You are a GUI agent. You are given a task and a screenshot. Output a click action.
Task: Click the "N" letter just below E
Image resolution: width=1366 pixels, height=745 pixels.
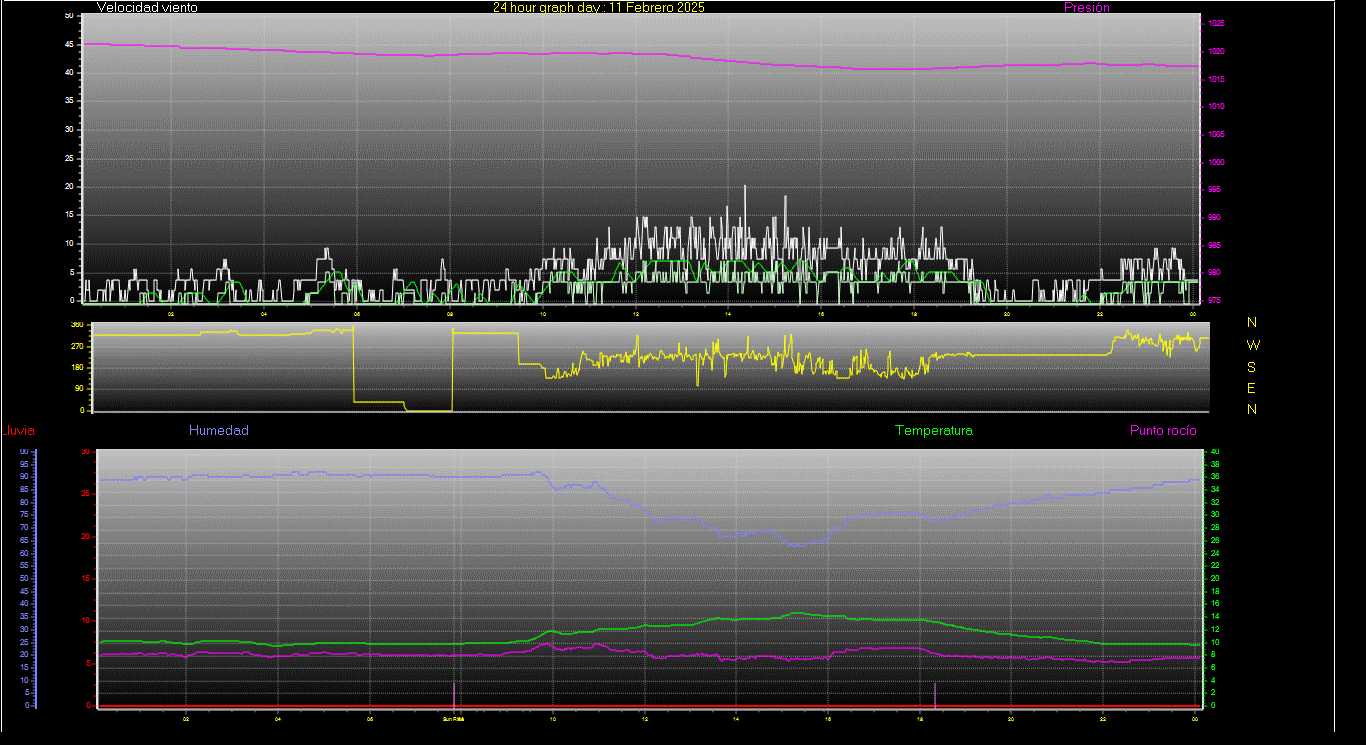[1252, 409]
